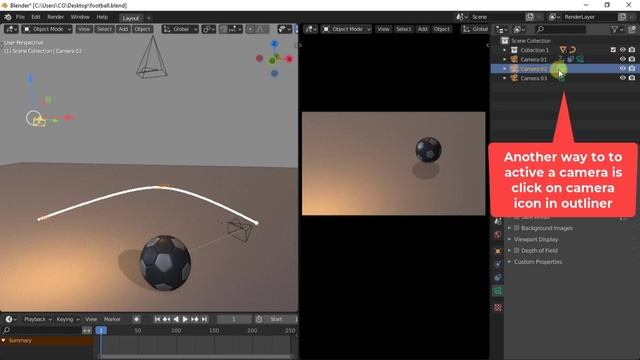Expand Background Images panel

coord(509,228)
